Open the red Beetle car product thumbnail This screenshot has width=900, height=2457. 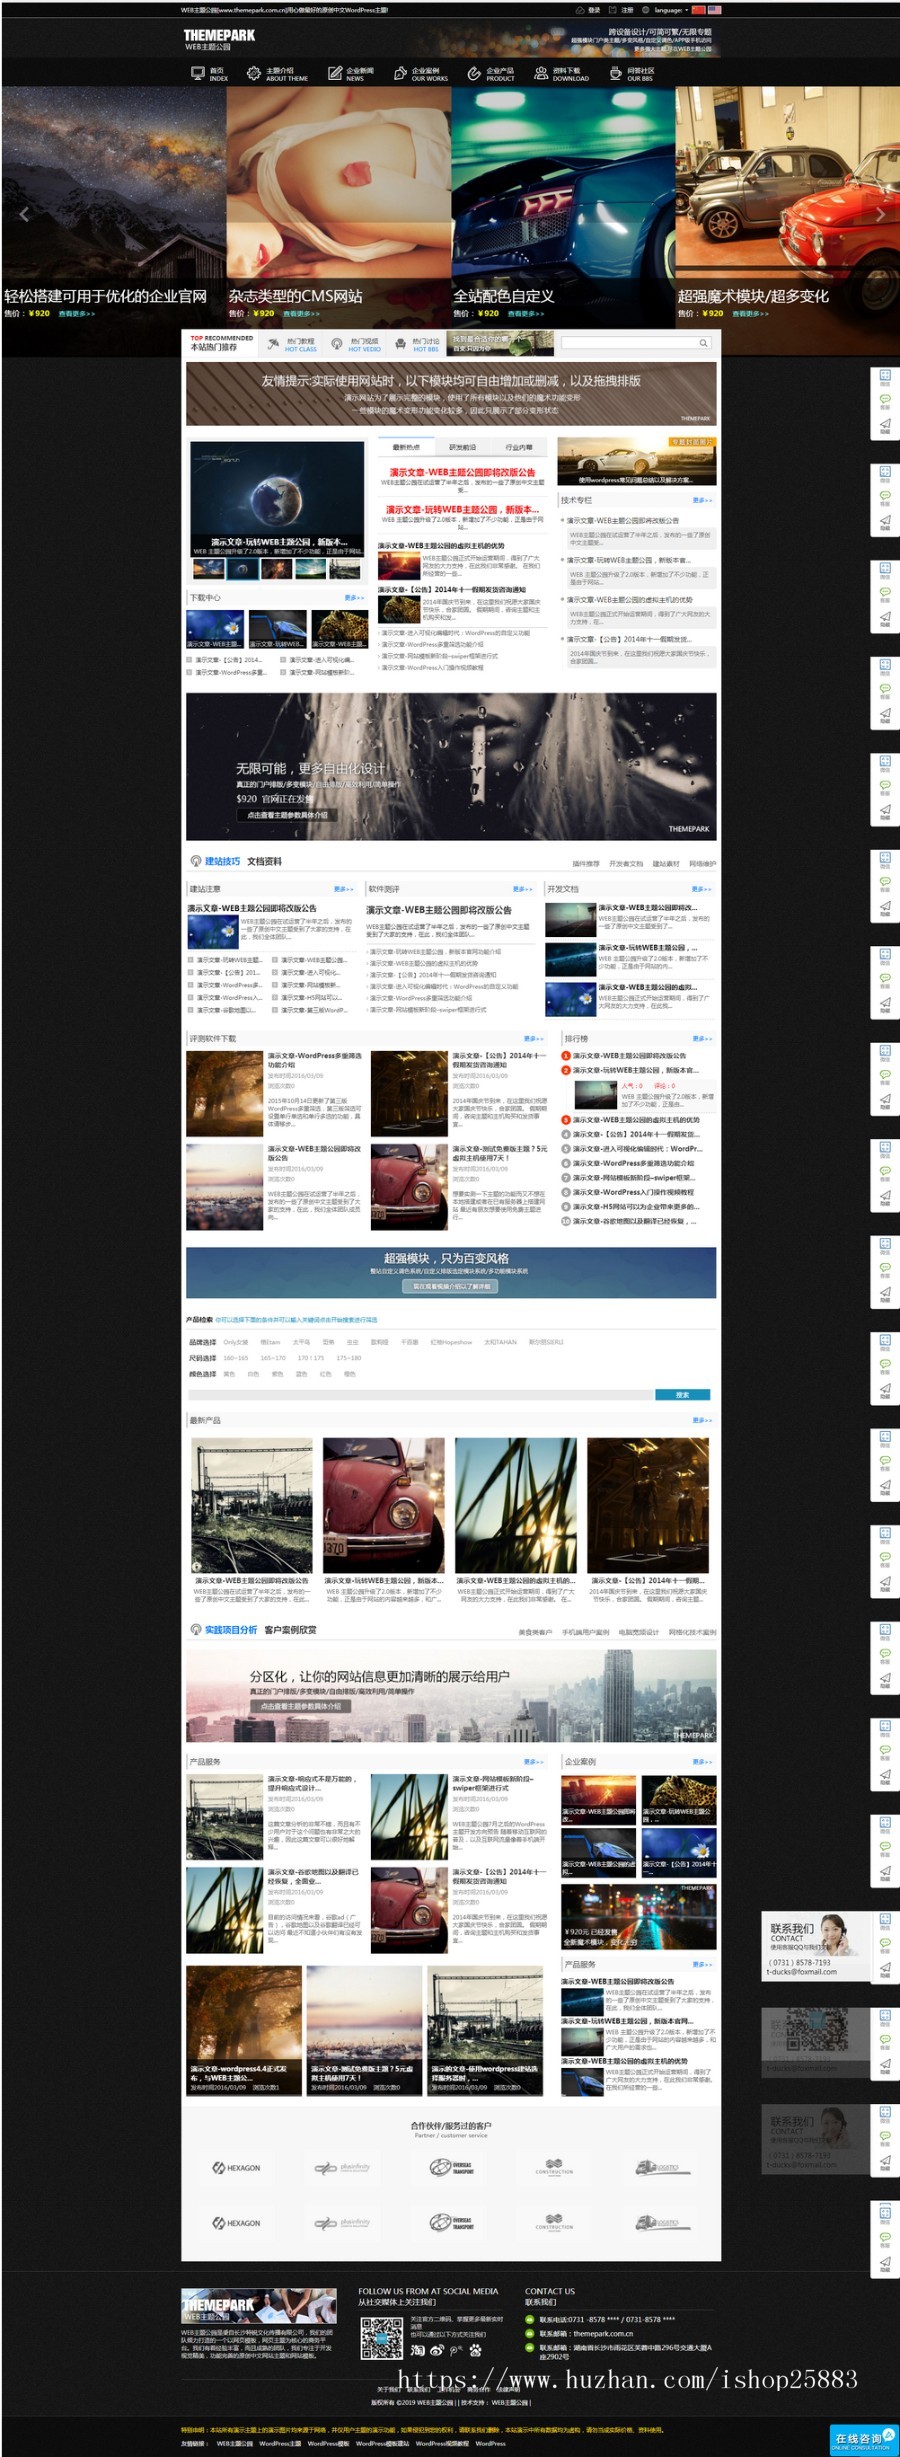(x=383, y=1505)
